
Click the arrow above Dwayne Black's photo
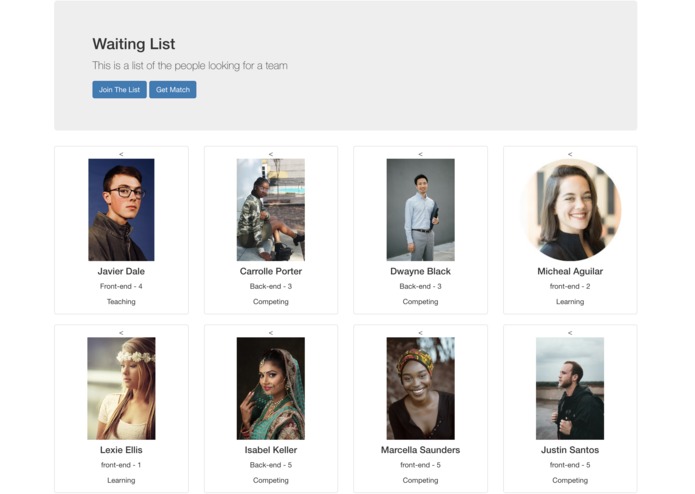[420, 154]
